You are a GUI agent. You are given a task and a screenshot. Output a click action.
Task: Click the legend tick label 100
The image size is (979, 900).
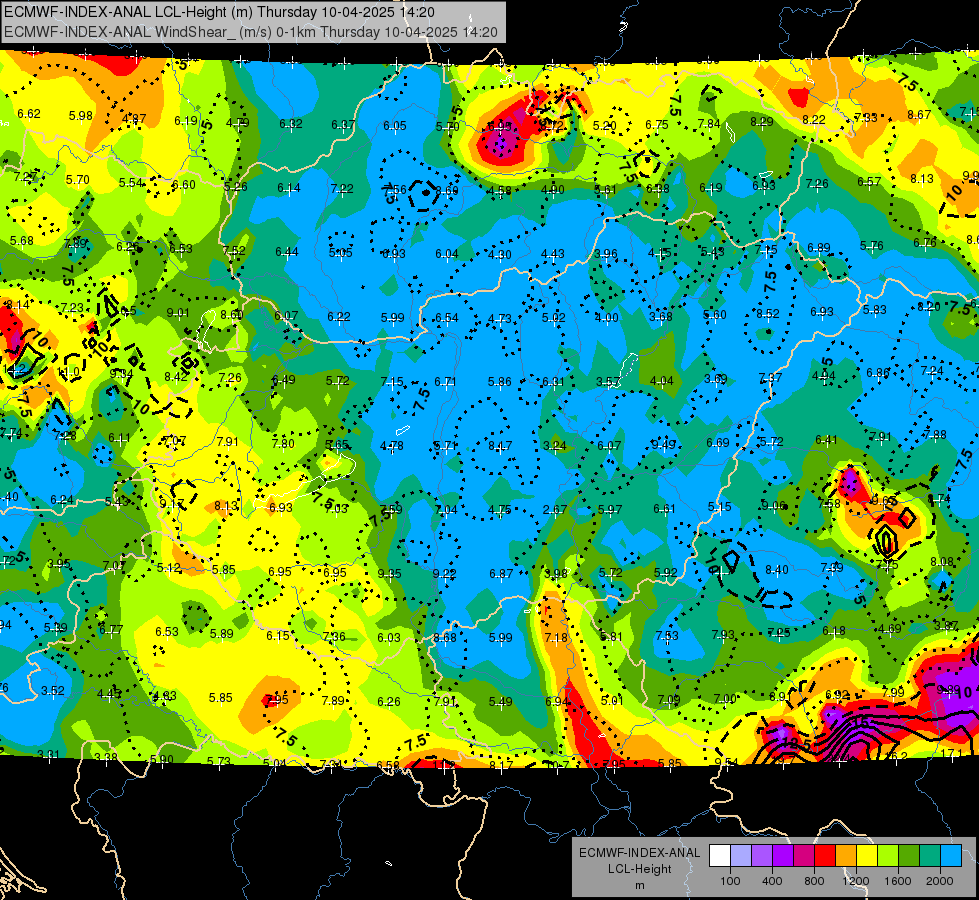tap(730, 881)
